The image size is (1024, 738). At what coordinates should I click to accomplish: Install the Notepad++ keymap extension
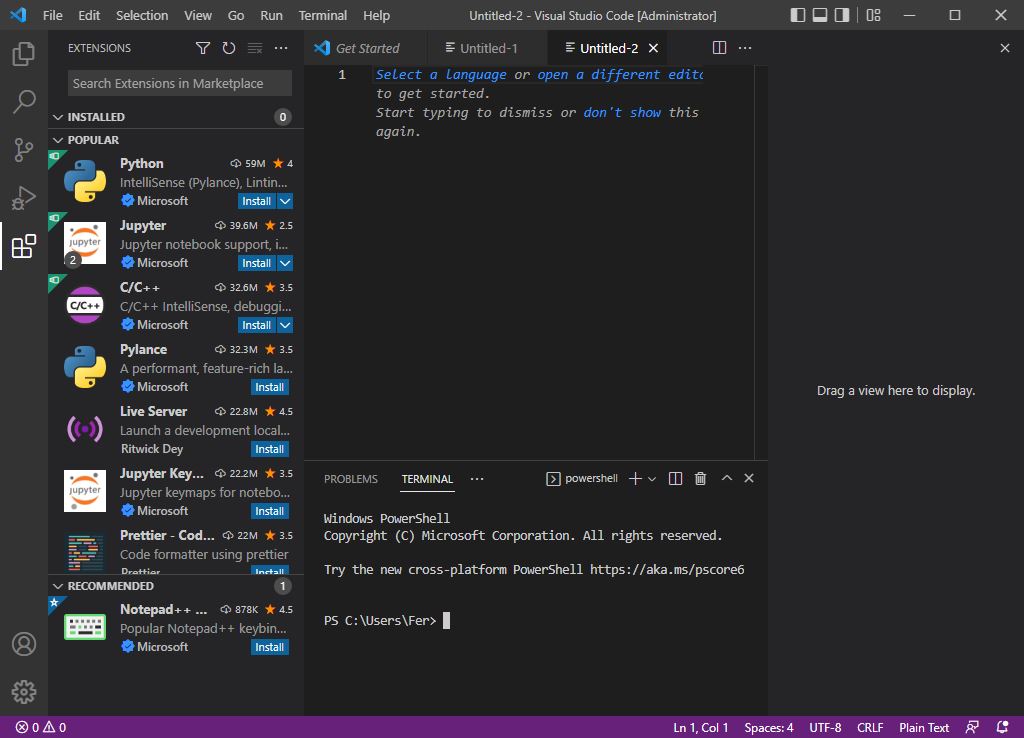[270, 647]
